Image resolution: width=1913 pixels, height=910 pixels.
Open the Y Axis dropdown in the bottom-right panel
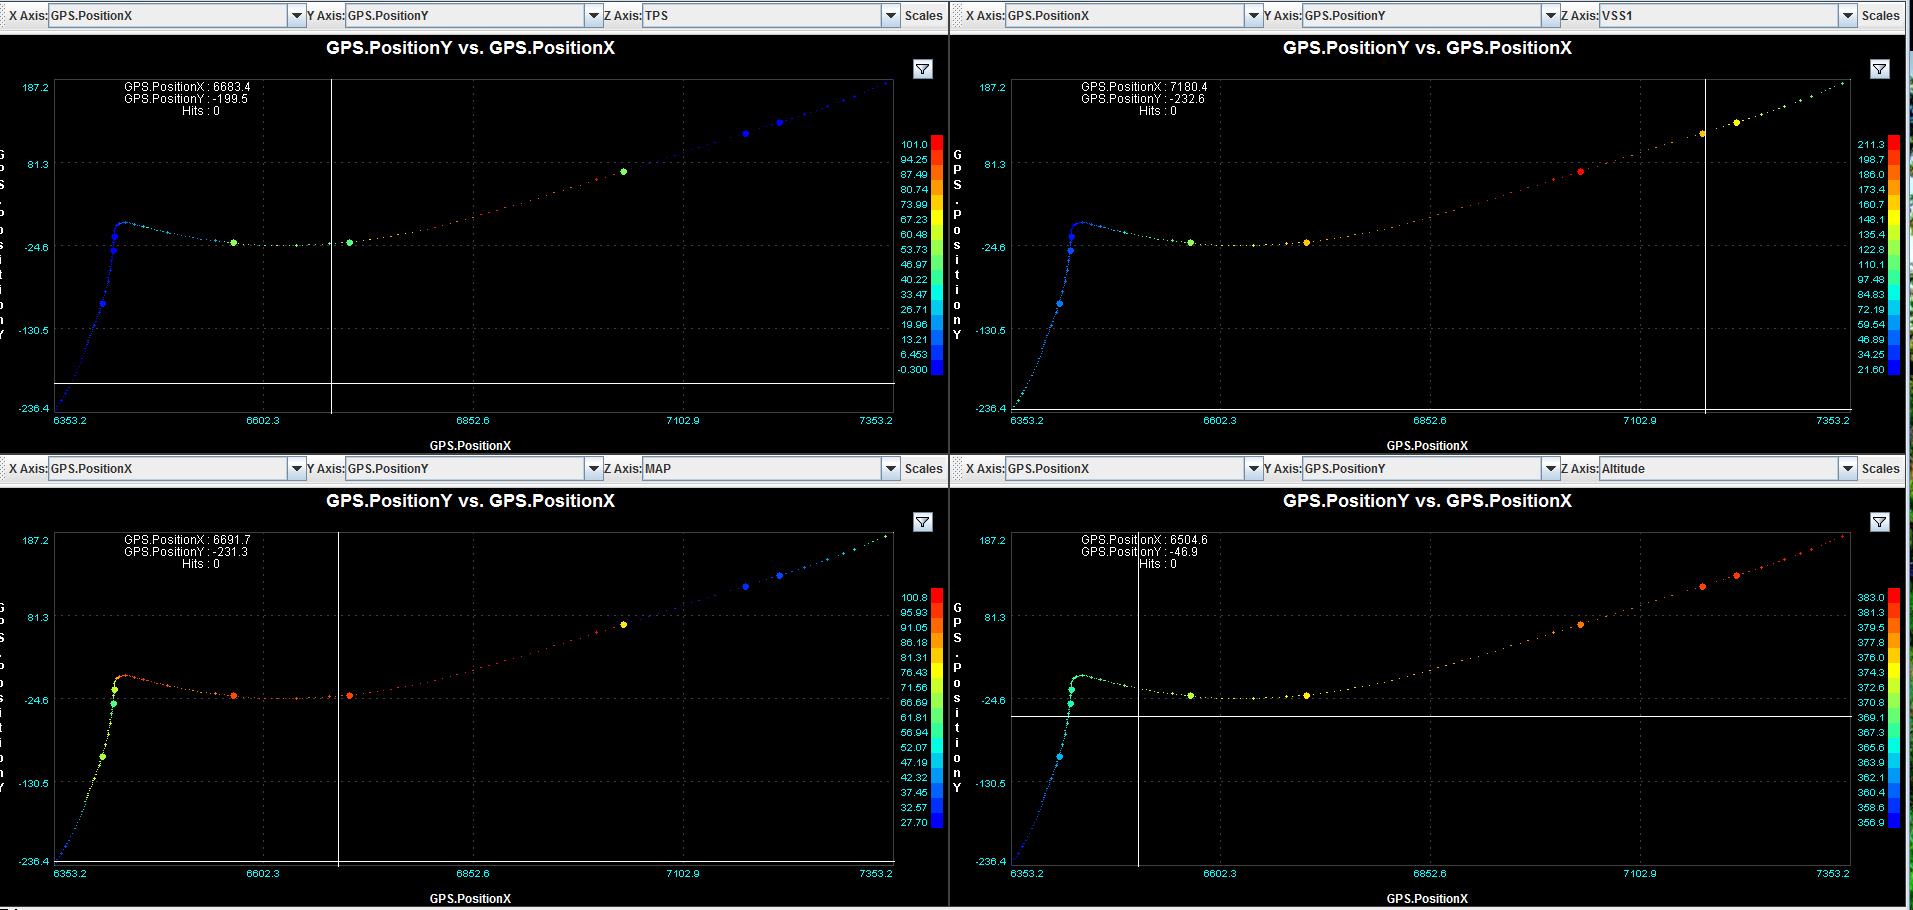click(x=1550, y=469)
